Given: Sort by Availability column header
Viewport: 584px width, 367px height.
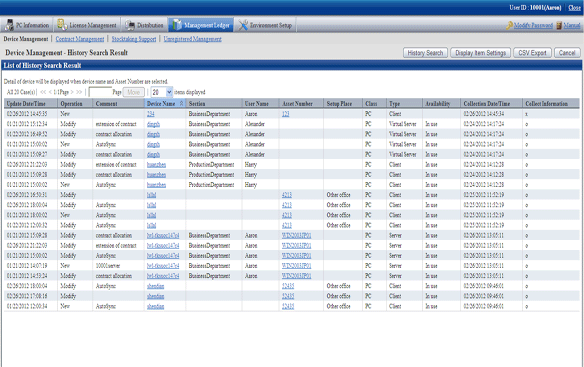Looking at the screenshot, I should (x=438, y=104).
